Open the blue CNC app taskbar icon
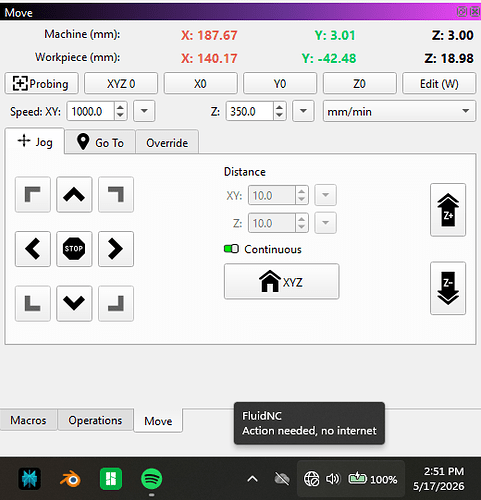481x500 pixels. [29, 479]
